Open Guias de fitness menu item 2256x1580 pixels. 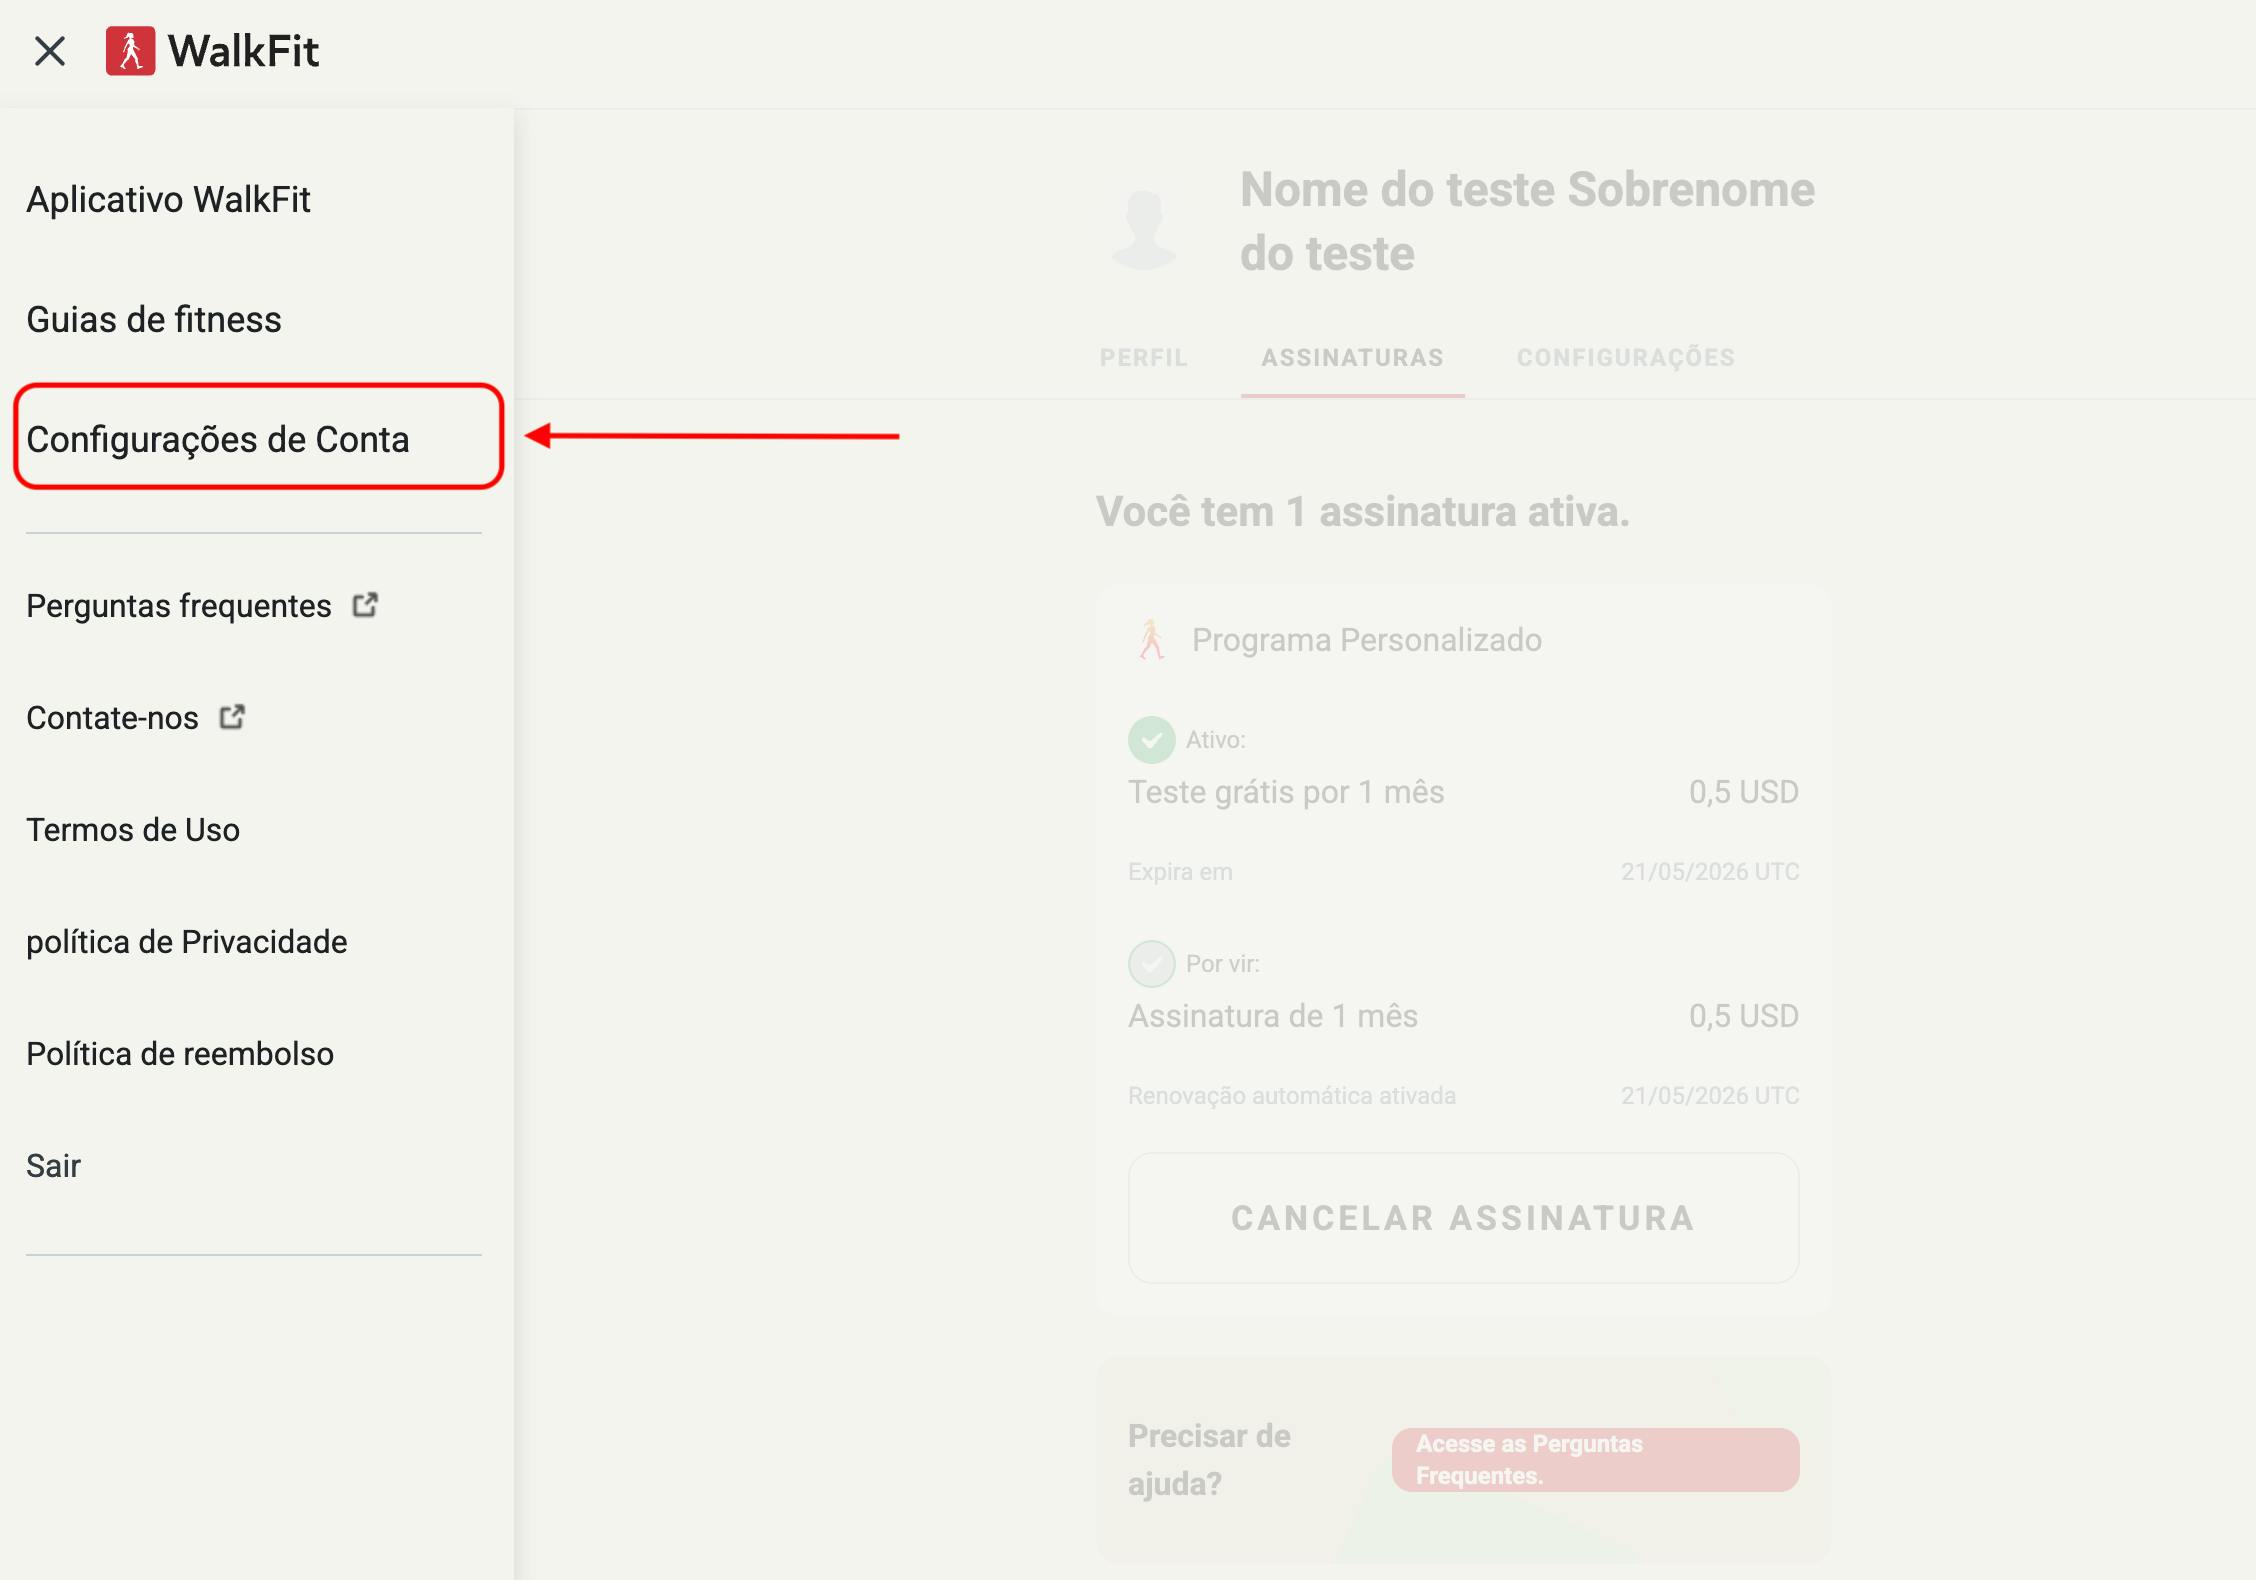tap(154, 320)
